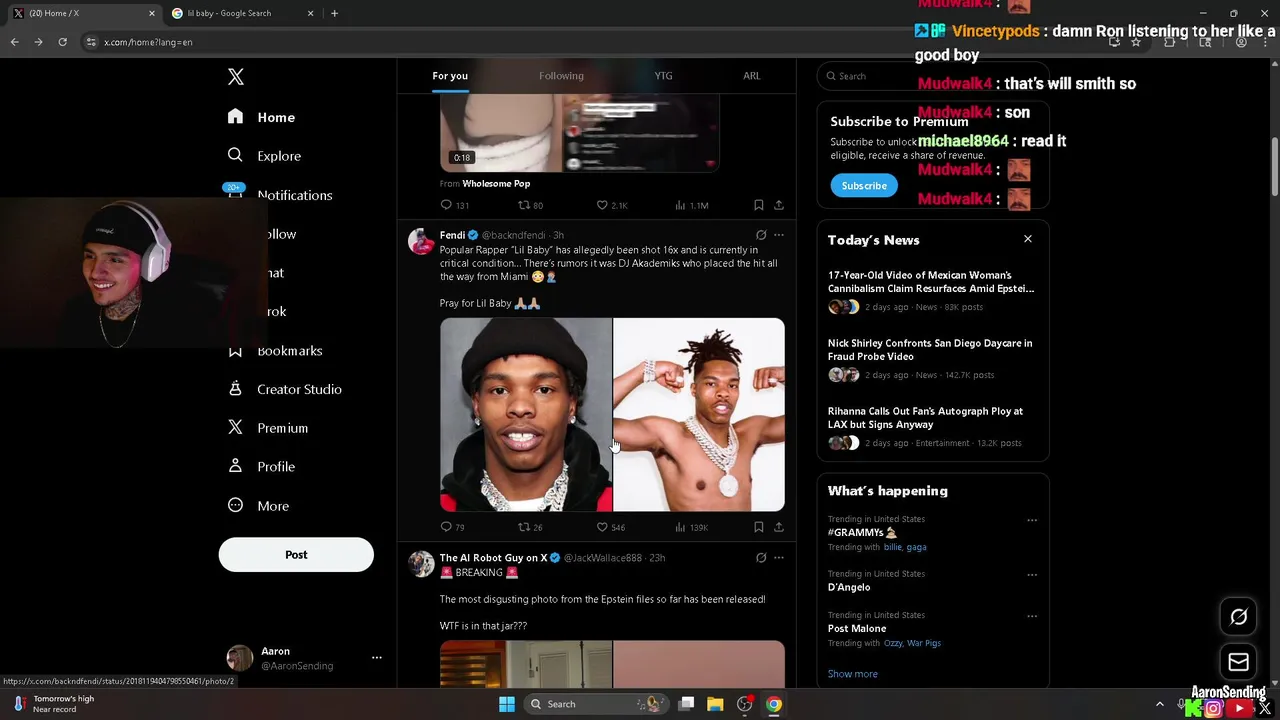Click the Windows taskbar Search box
This screenshot has width=1280, height=720.
[x=596, y=704]
